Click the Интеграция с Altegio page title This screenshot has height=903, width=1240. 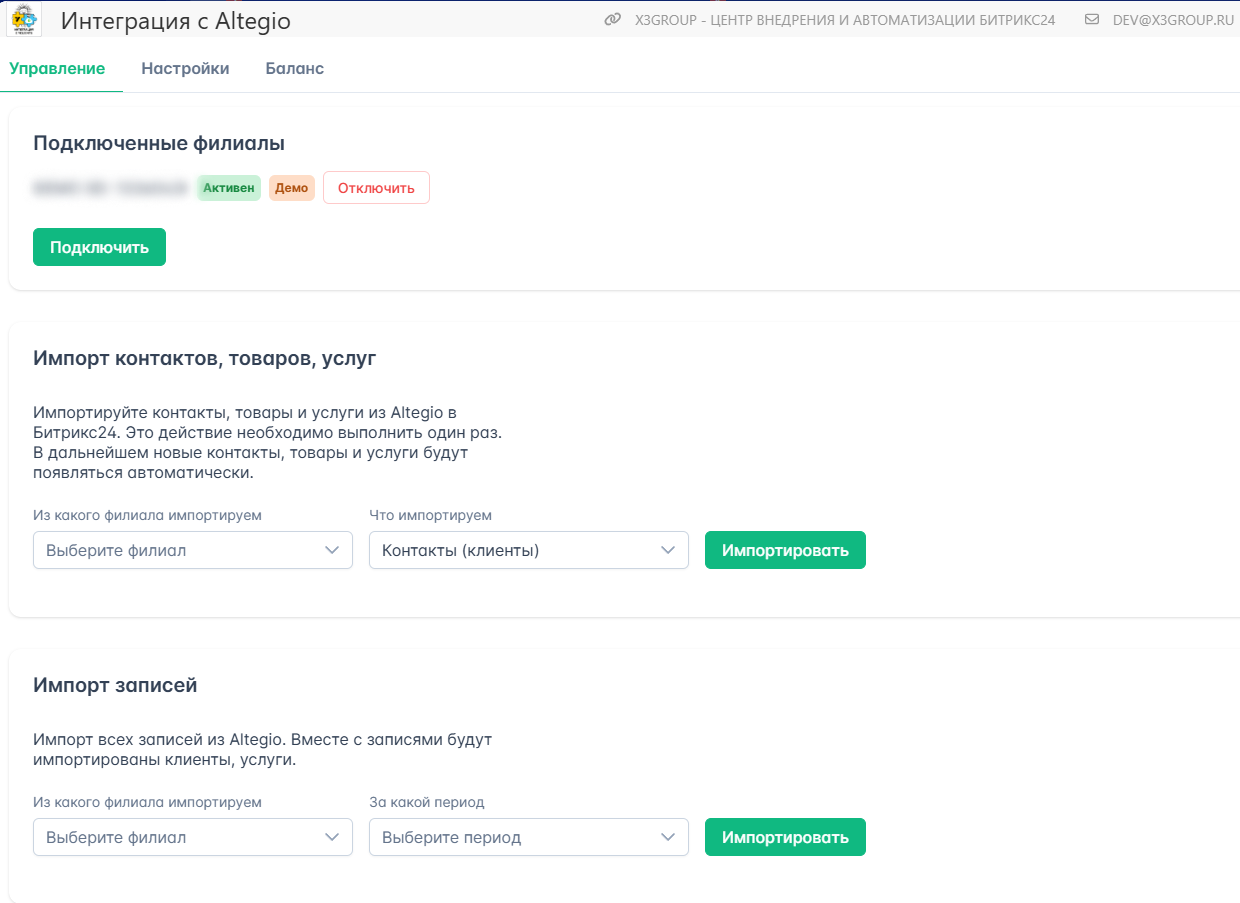click(x=176, y=21)
